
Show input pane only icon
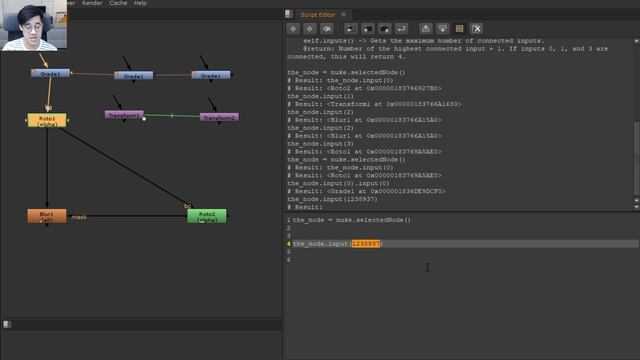point(426,29)
